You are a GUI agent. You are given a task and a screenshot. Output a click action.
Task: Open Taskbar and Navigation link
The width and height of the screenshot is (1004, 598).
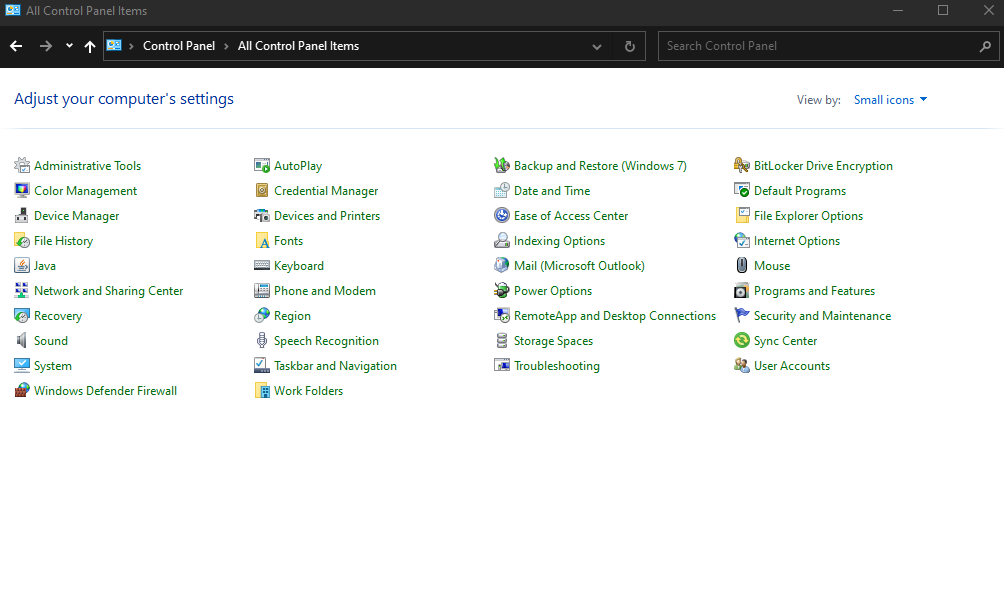[335, 366]
